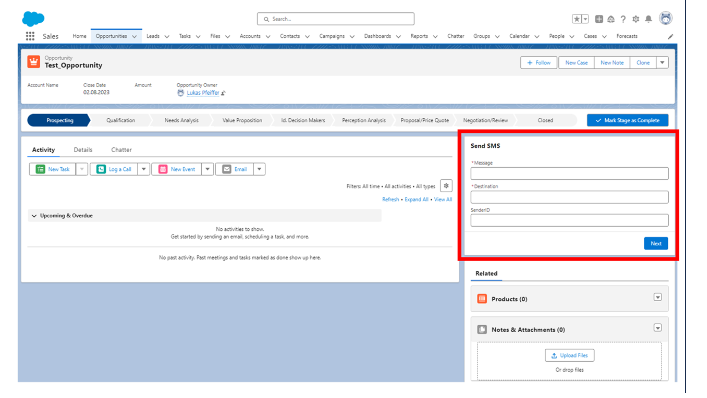Viewport: 707px width, 398px height.
Task: Select the Qualification stage in path
Action: [x=120, y=120]
